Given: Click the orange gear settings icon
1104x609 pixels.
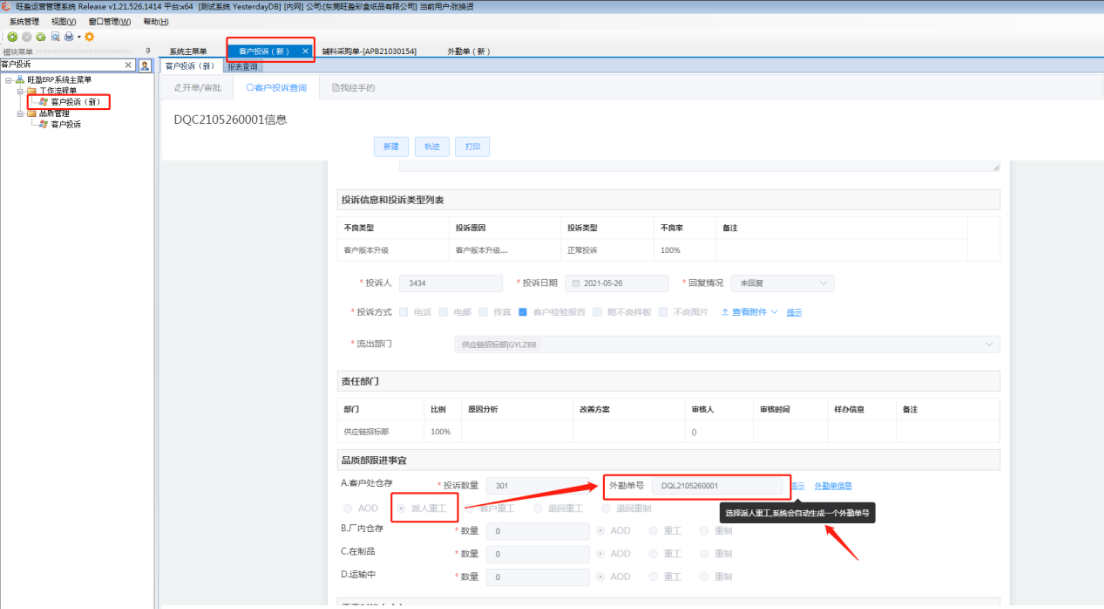Looking at the screenshot, I should (89, 37).
